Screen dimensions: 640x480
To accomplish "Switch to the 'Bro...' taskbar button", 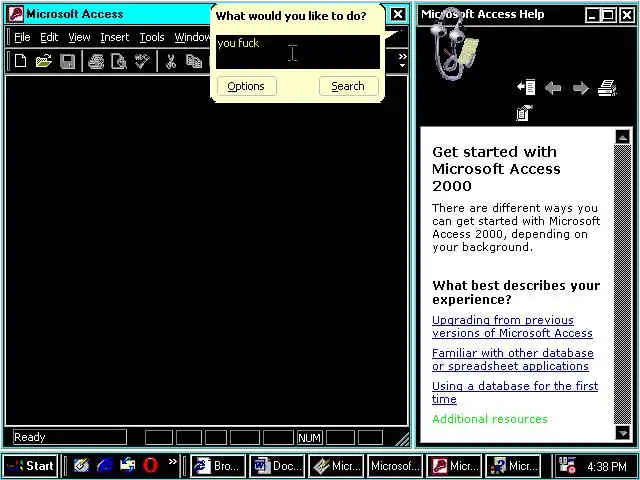I will (218, 466).
